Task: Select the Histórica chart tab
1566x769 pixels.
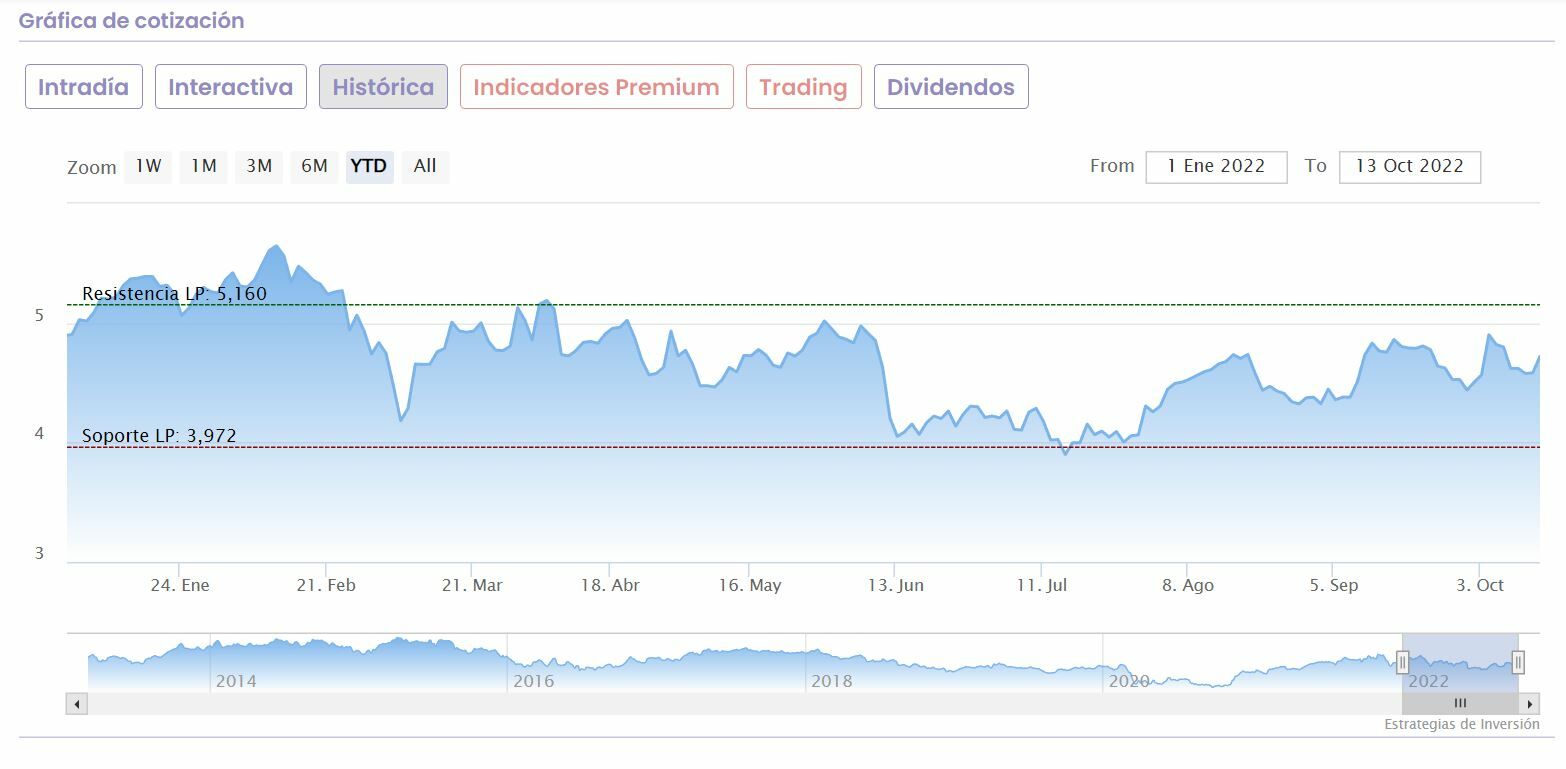Action: (383, 87)
